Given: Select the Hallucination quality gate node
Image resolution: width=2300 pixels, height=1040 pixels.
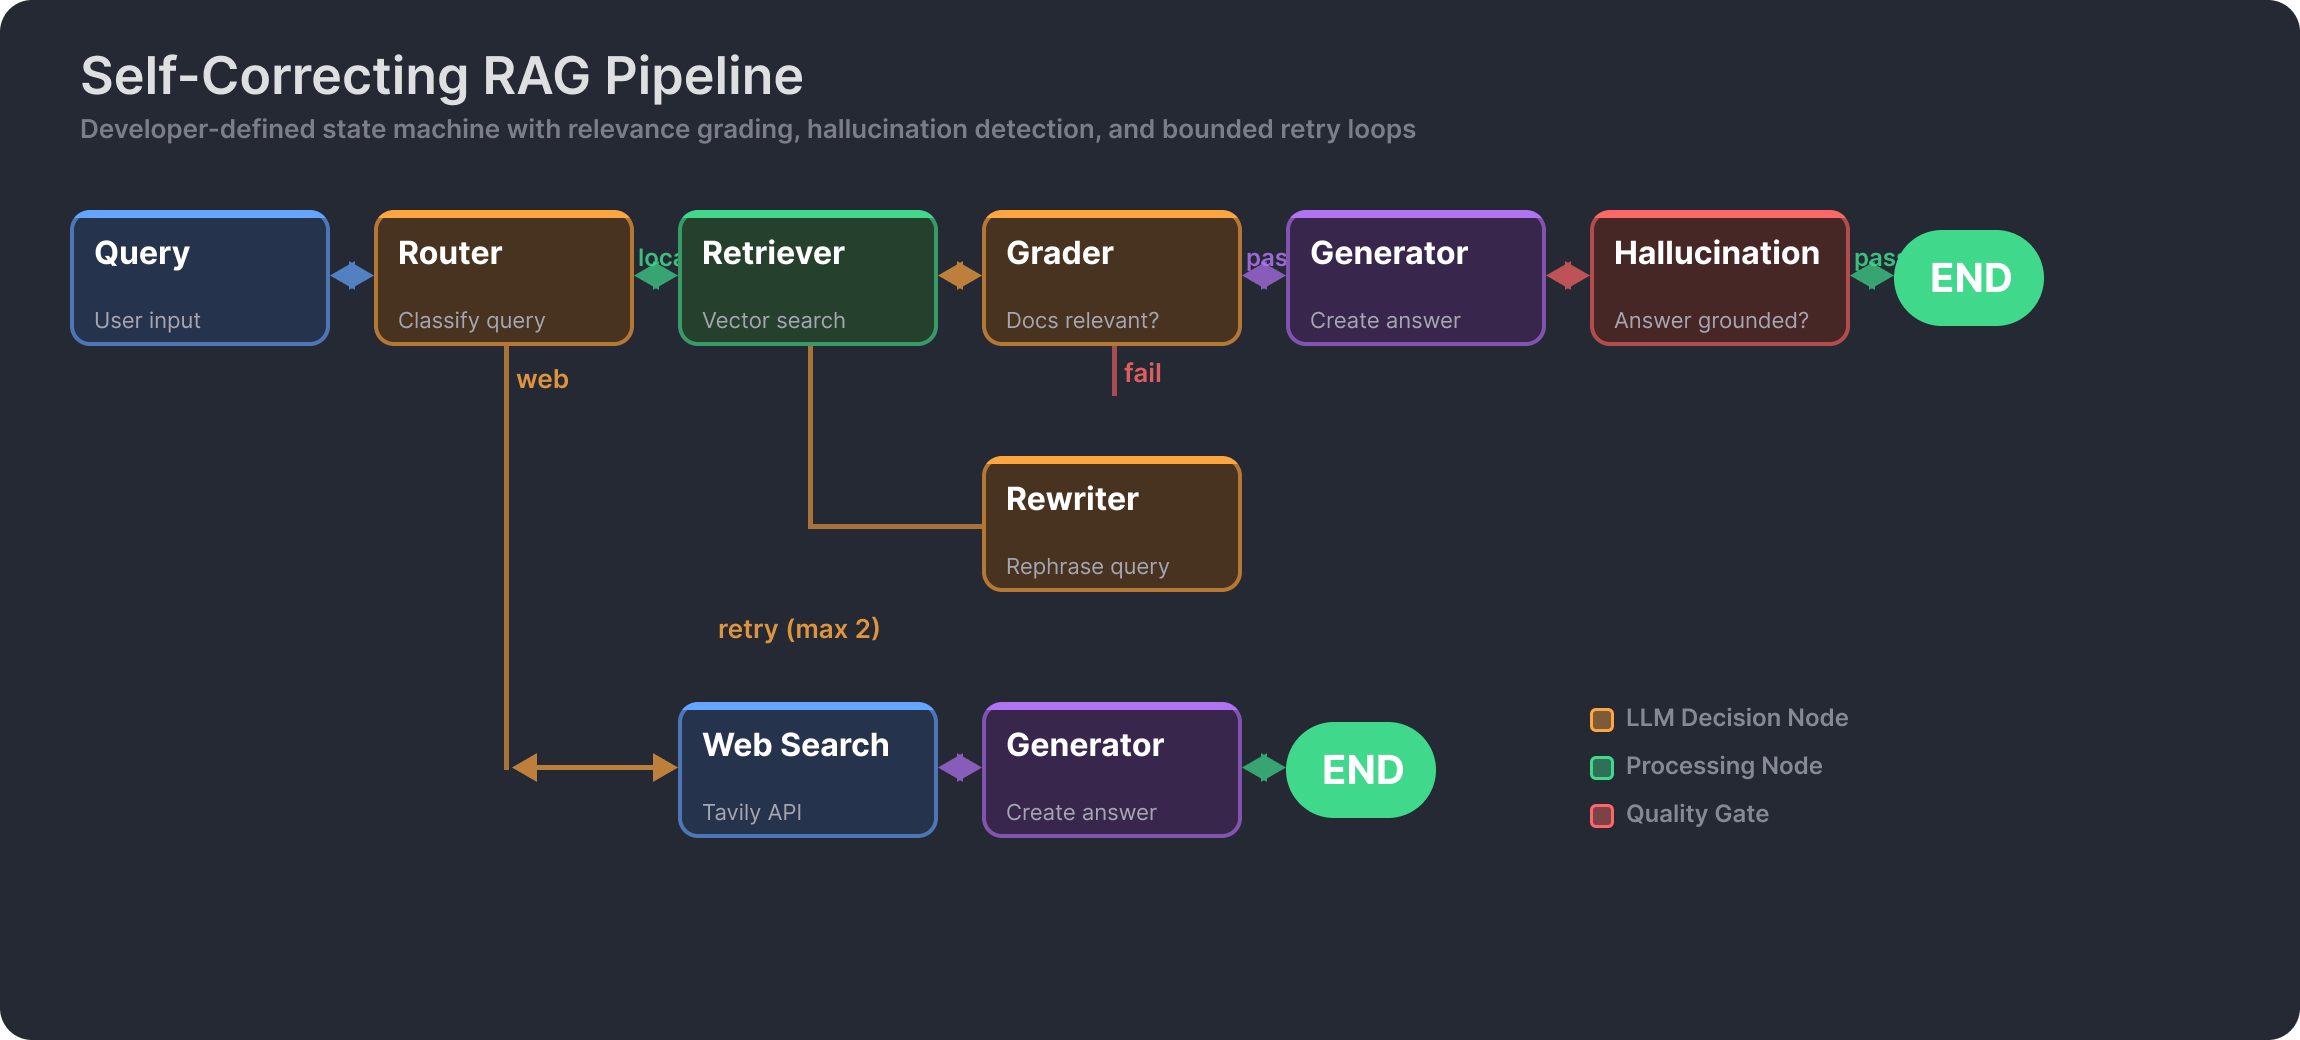Looking at the screenshot, I should pos(1720,278).
